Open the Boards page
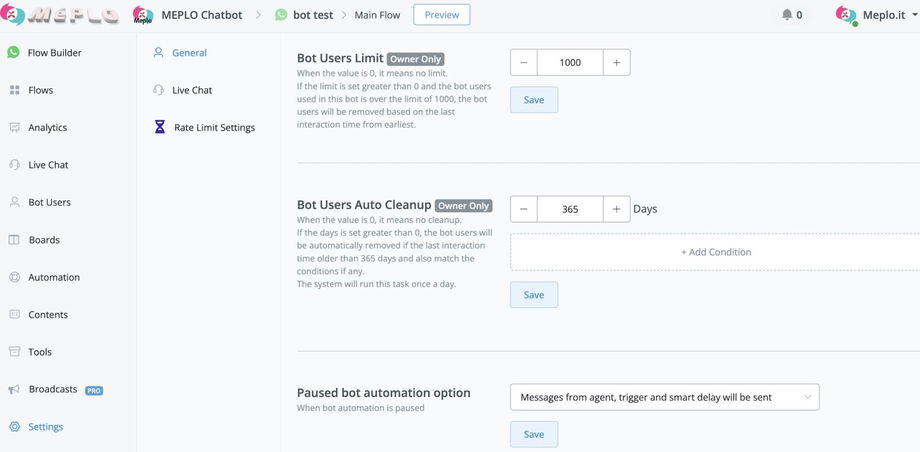Viewport: 920px width, 452px height. tap(44, 240)
